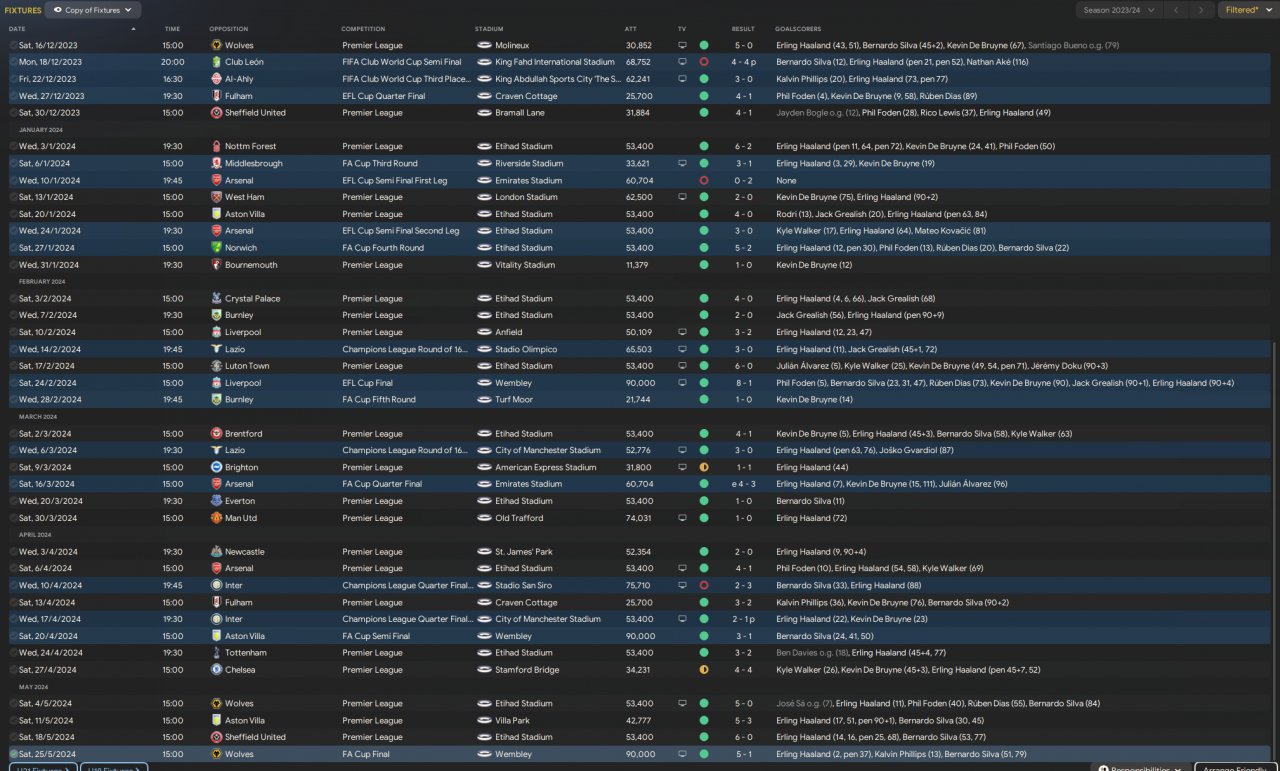The height and width of the screenshot is (771, 1280).
Task: Sort fixtures by the Date column header
Action: click(17, 29)
